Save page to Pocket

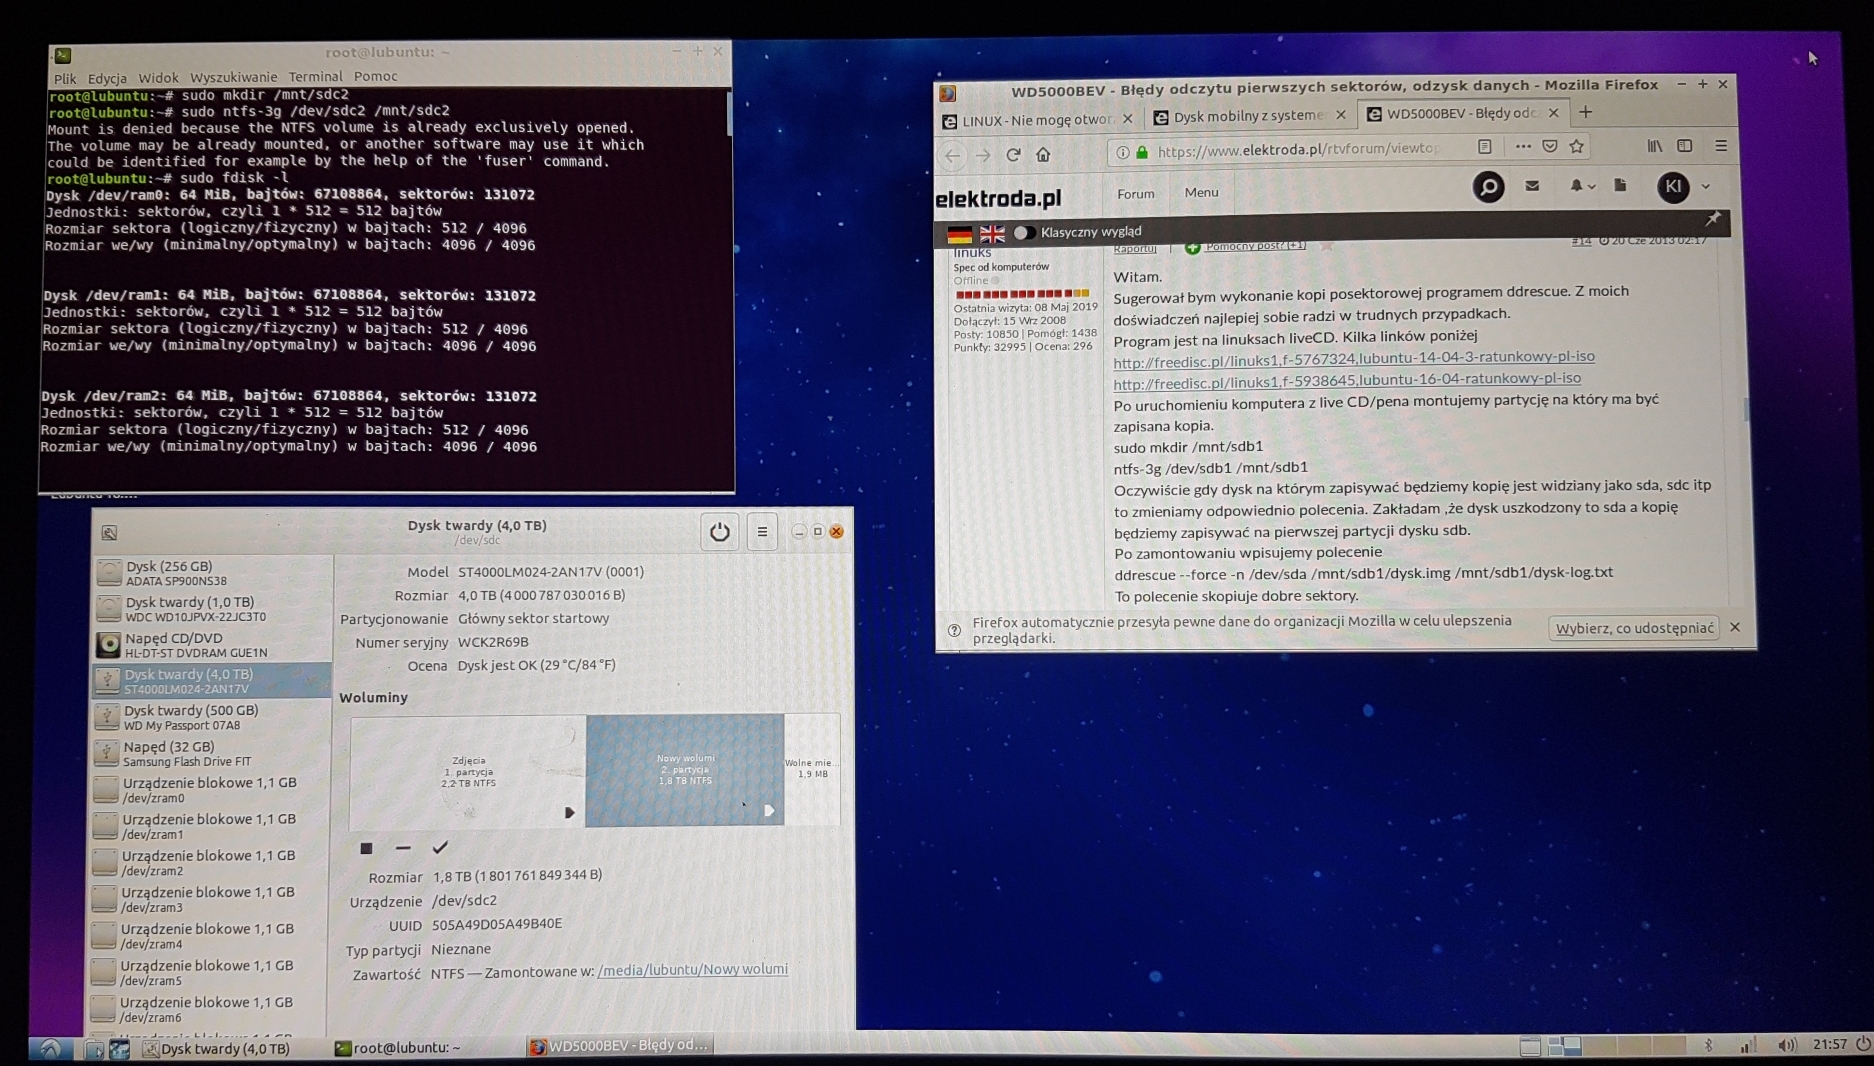pyautogui.click(x=1550, y=147)
